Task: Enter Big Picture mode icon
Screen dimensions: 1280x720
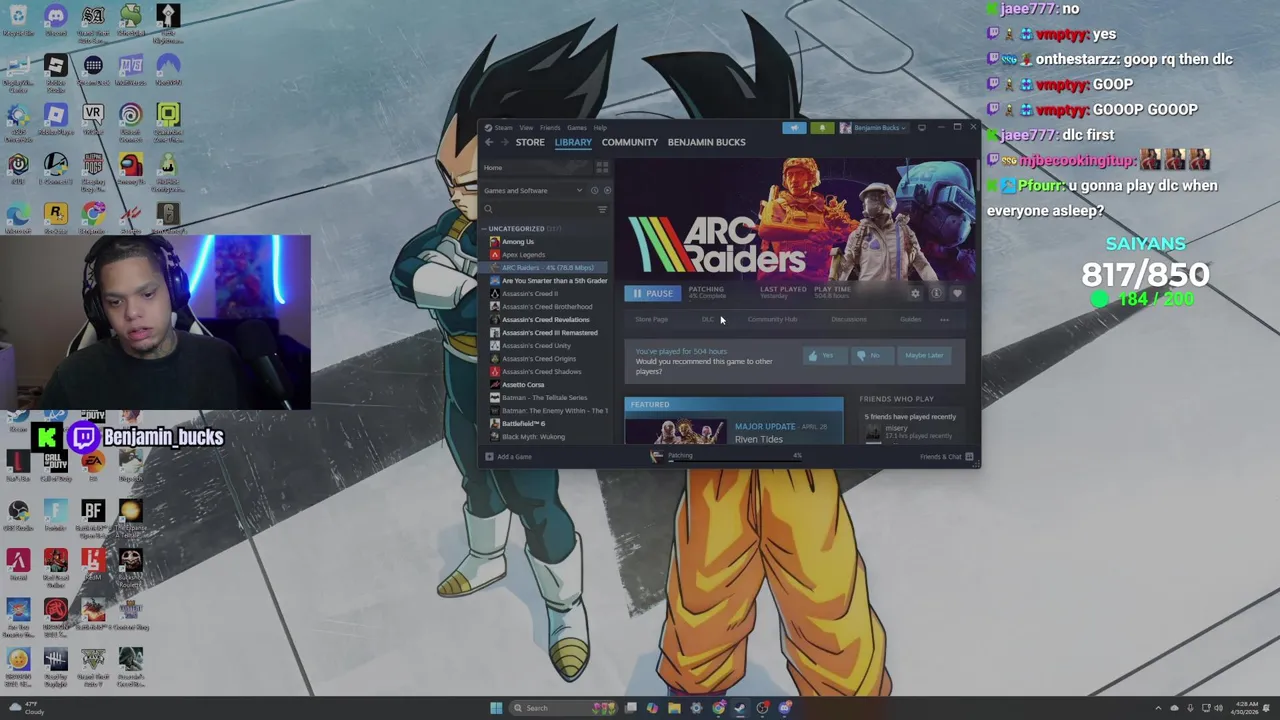Action: coord(922,128)
